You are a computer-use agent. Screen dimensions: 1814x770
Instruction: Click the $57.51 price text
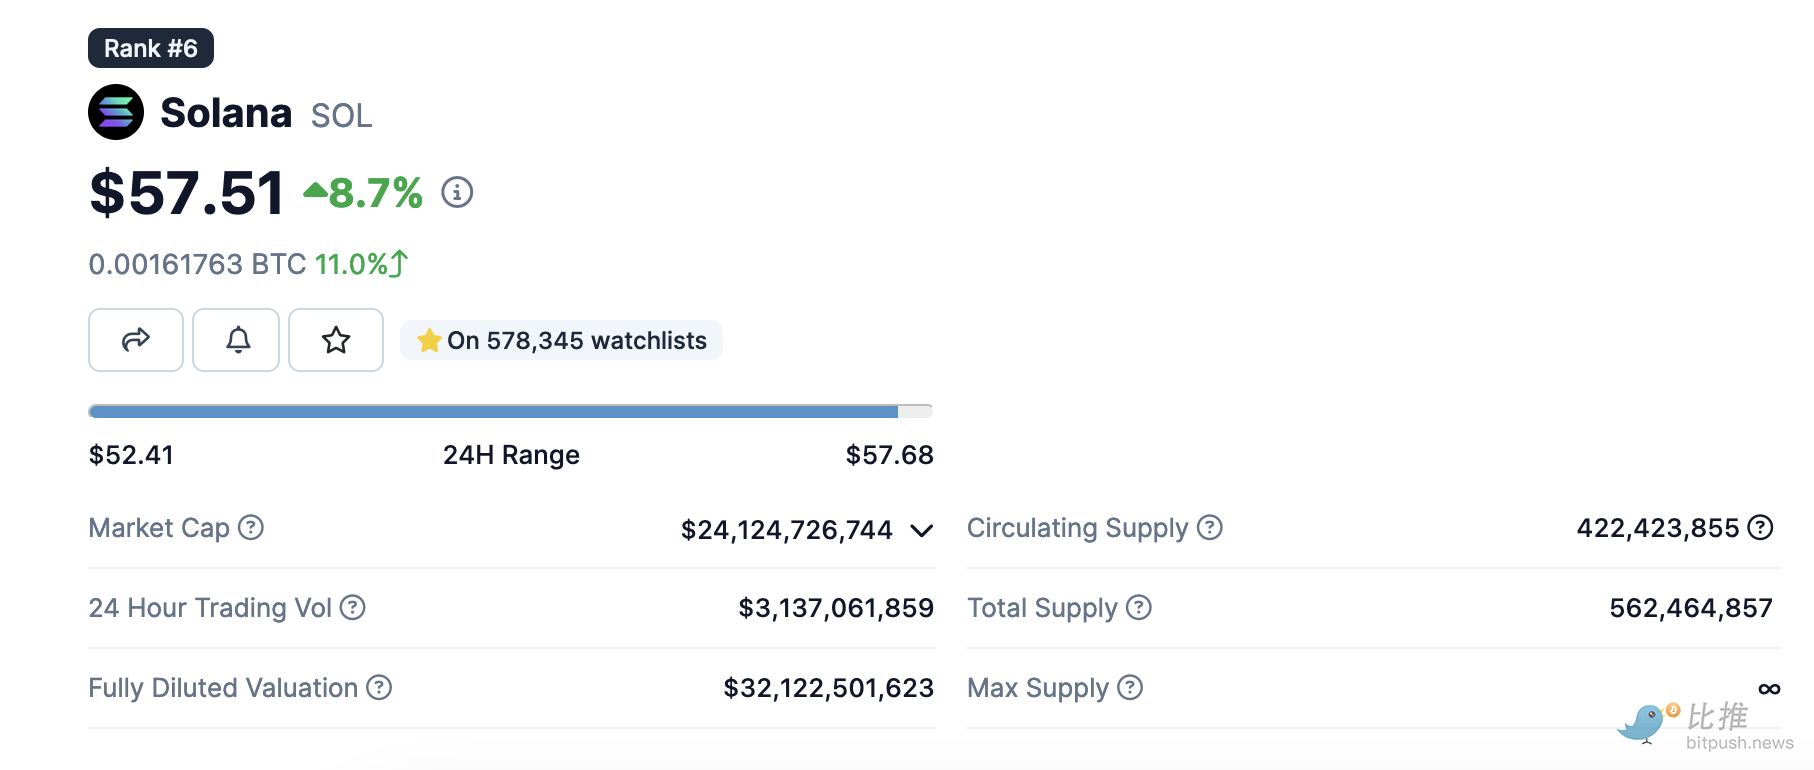click(x=187, y=193)
